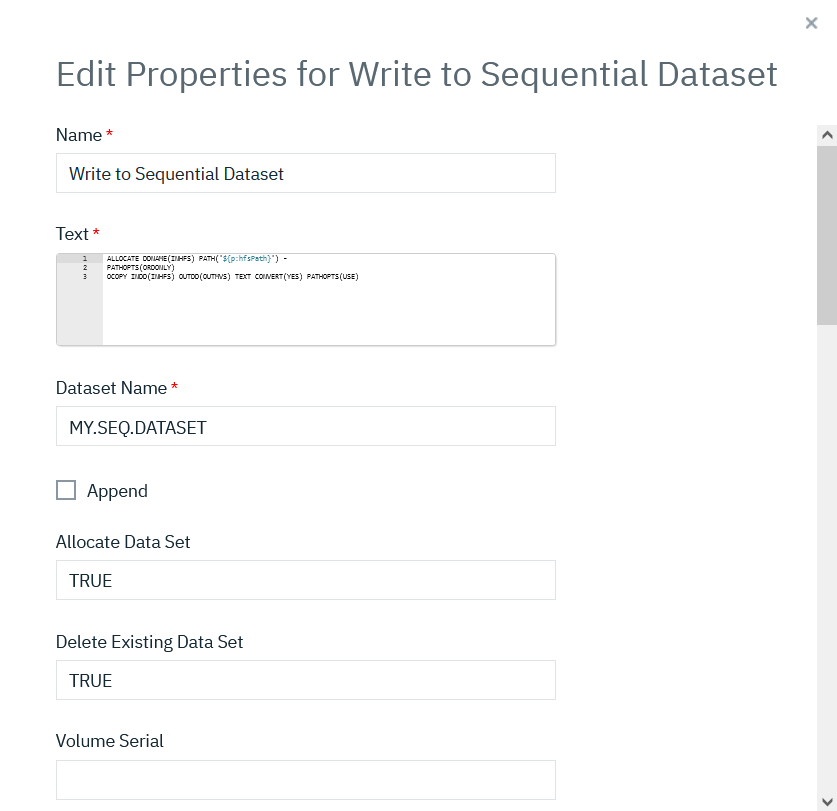Click the Allocate Data Set label
The image size is (837, 811).
pyautogui.click(x=123, y=542)
